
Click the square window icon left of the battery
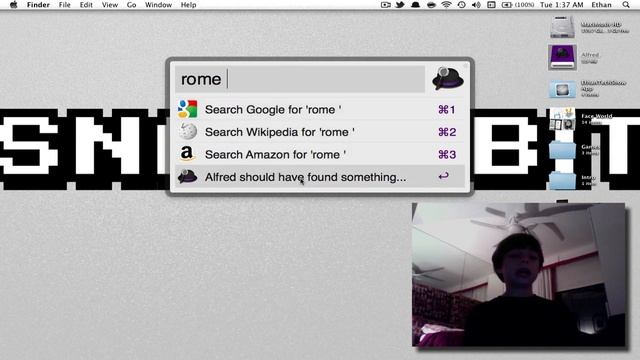point(491,5)
